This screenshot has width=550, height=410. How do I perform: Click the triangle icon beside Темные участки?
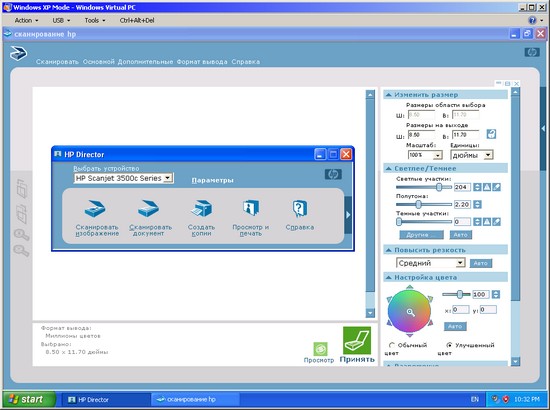(487, 222)
